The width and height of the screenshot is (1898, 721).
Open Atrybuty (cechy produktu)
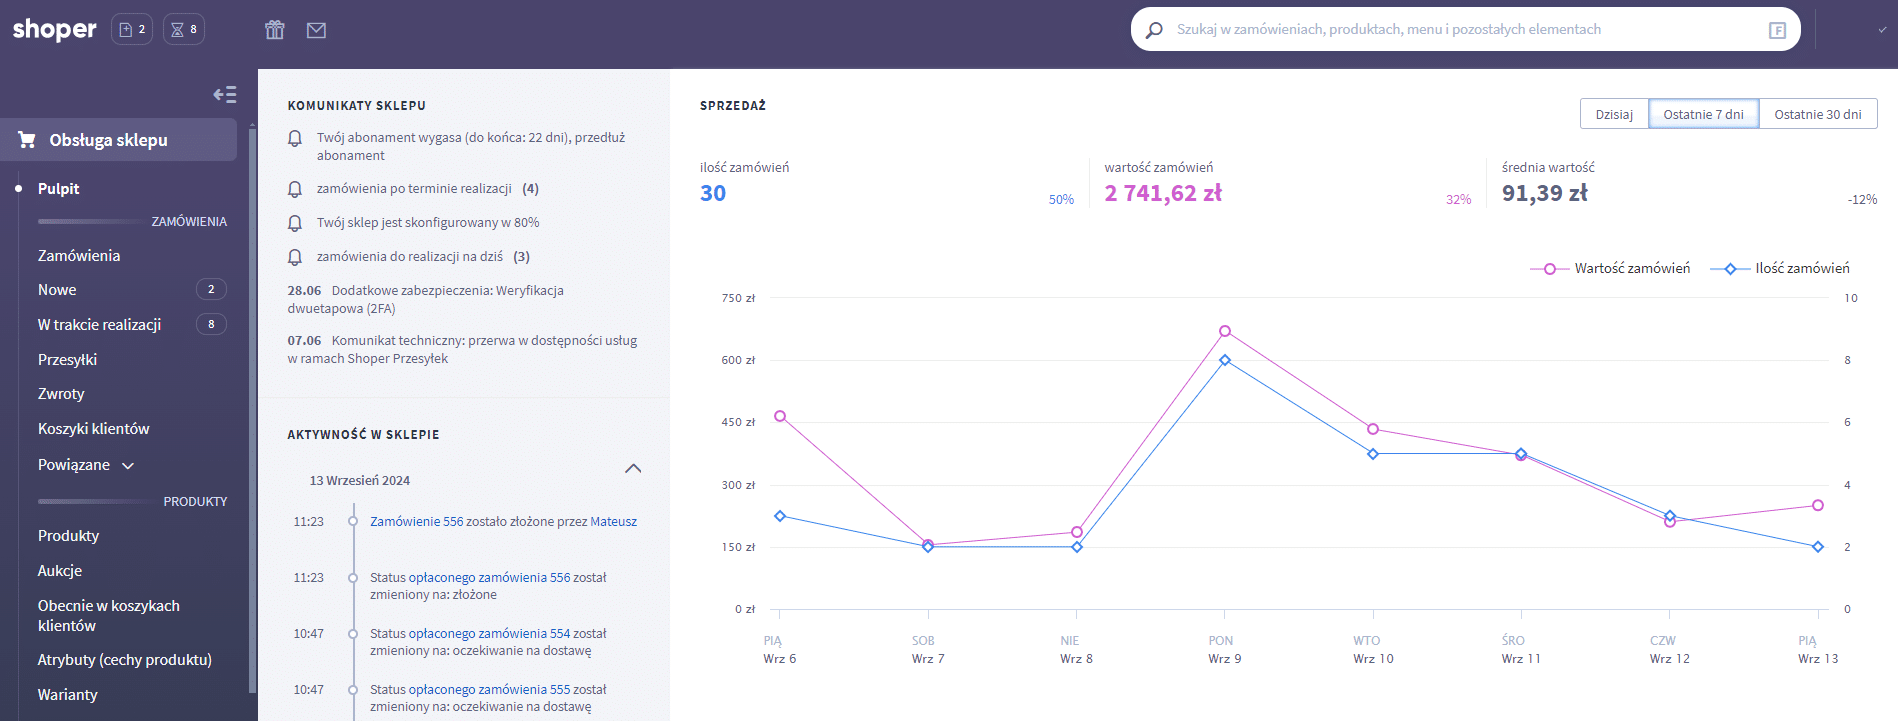[x=125, y=660]
